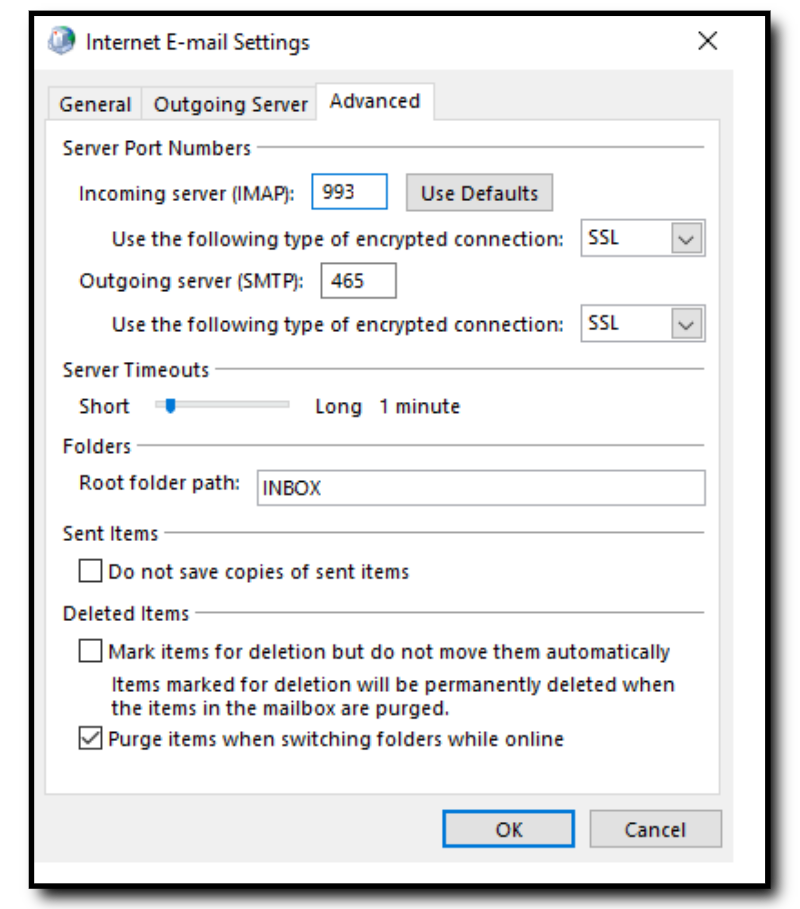800x909 pixels.
Task: Switch to the General tab
Action: 95,104
